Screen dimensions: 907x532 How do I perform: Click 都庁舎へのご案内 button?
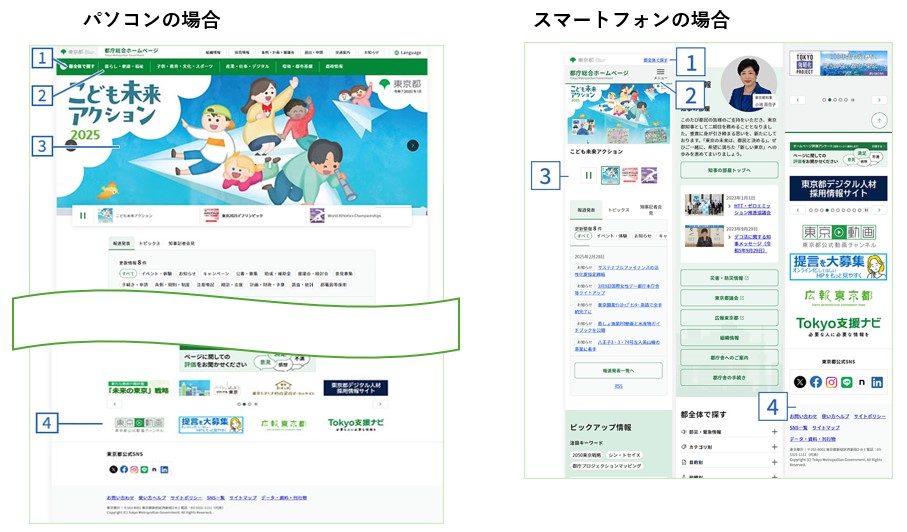tap(729, 357)
